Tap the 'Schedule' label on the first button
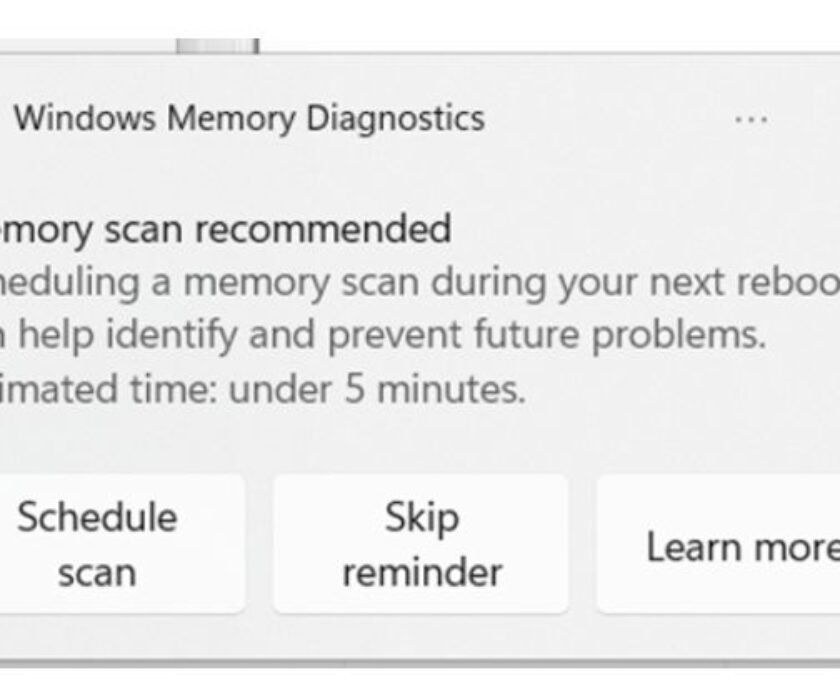Viewport: 840px width, 700px height. [97, 517]
